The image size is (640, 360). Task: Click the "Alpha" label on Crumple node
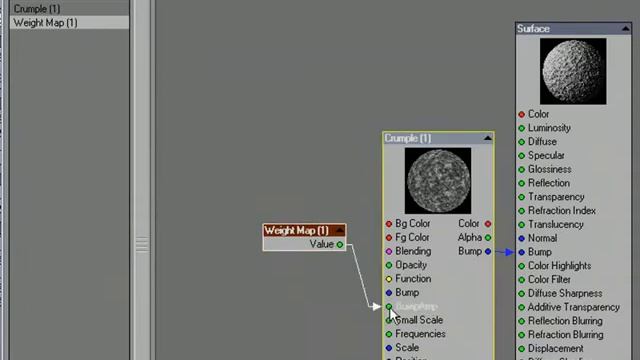point(470,237)
